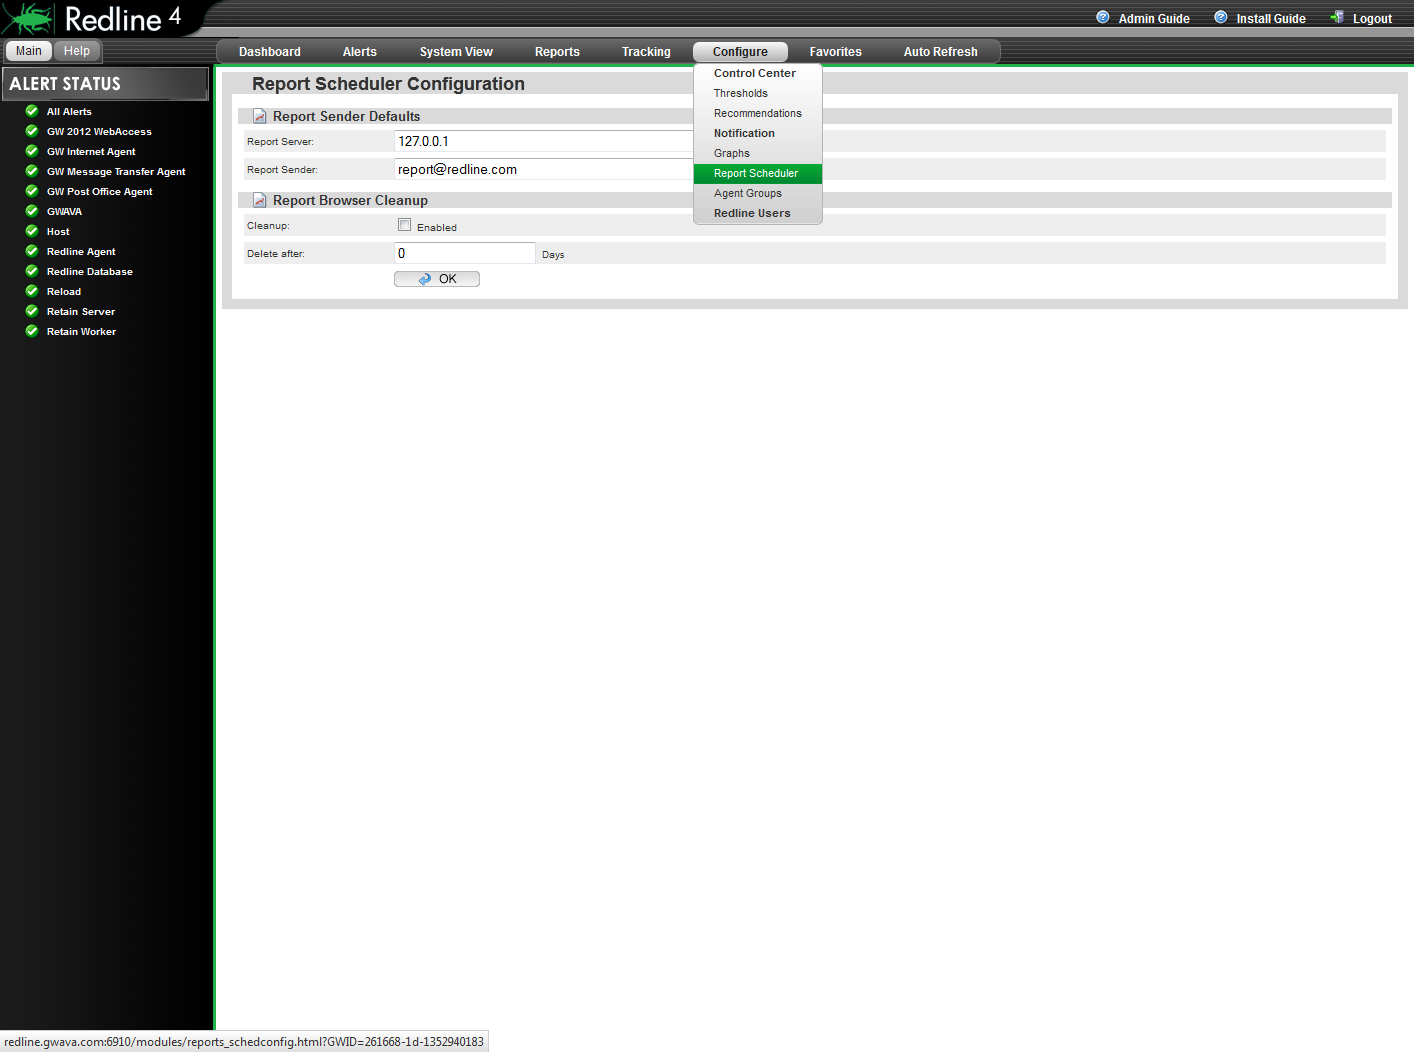Screen dimensions: 1414x1052
Task: Click the Report Sender email field
Action: point(544,169)
